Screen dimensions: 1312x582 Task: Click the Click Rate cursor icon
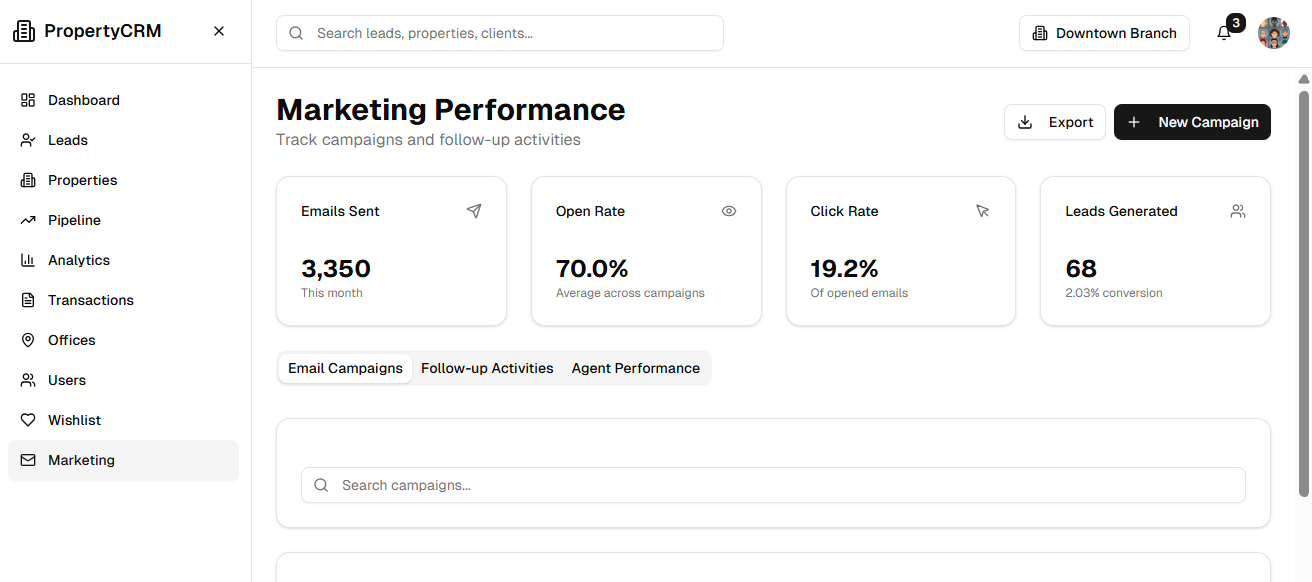click(x=983, y=211)
